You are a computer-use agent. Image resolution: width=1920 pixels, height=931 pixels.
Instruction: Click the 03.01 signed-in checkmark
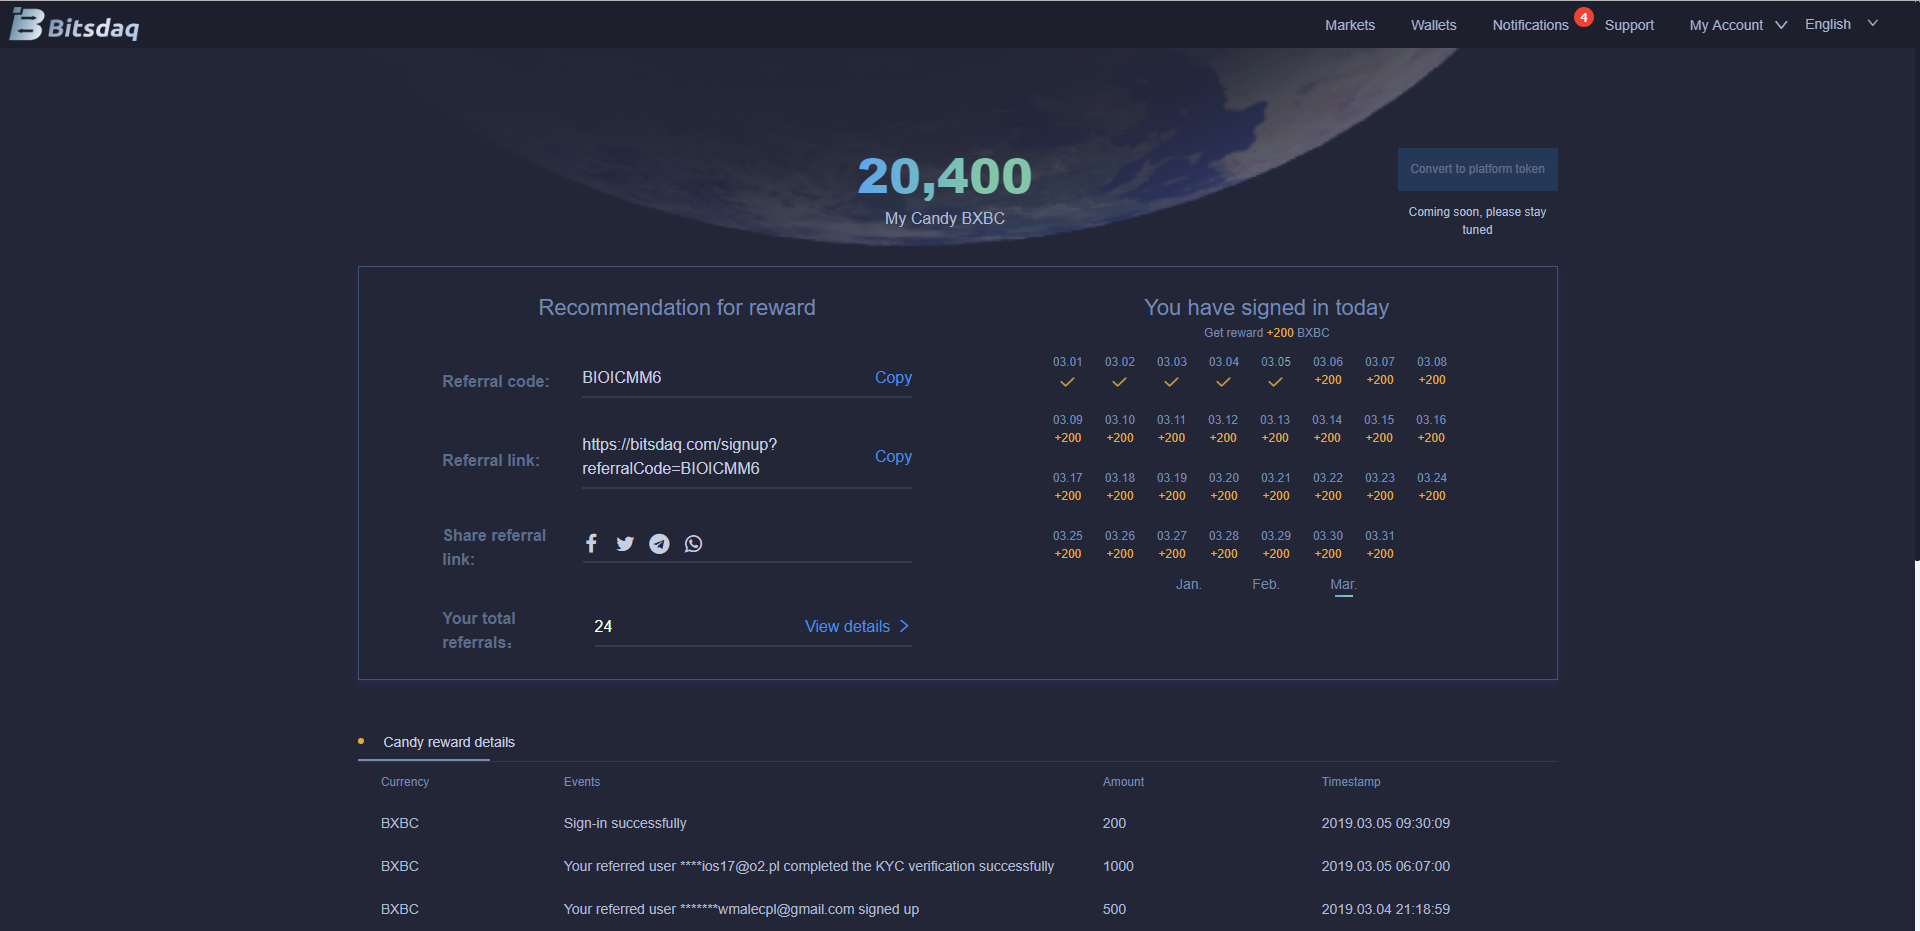click(x=1067, y=382)
